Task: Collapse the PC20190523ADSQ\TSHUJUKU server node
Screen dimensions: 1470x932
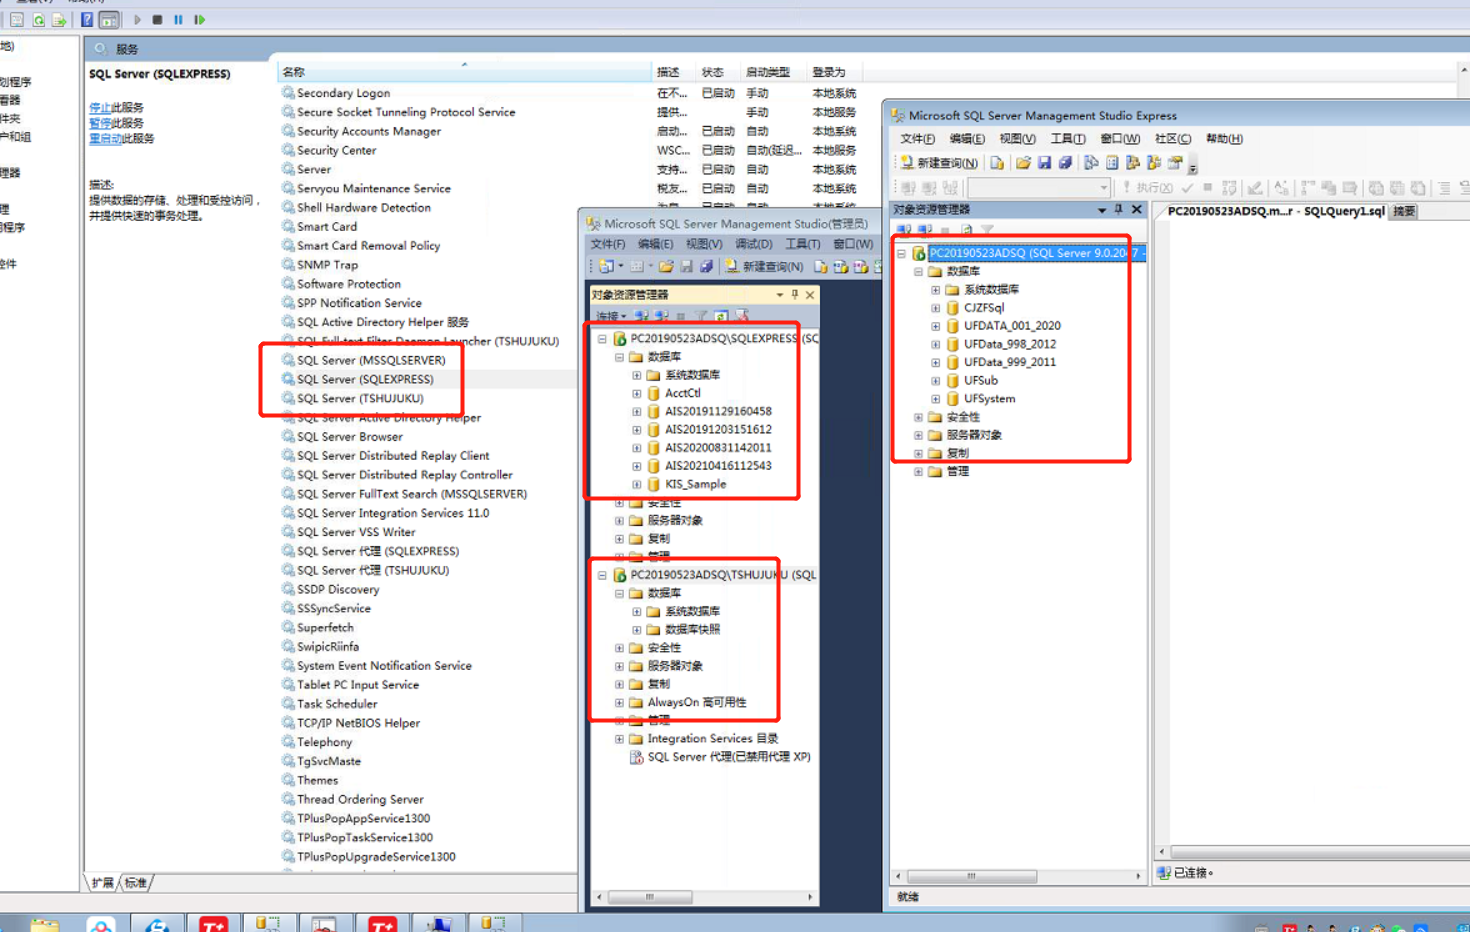Action: tap(602, 575)
